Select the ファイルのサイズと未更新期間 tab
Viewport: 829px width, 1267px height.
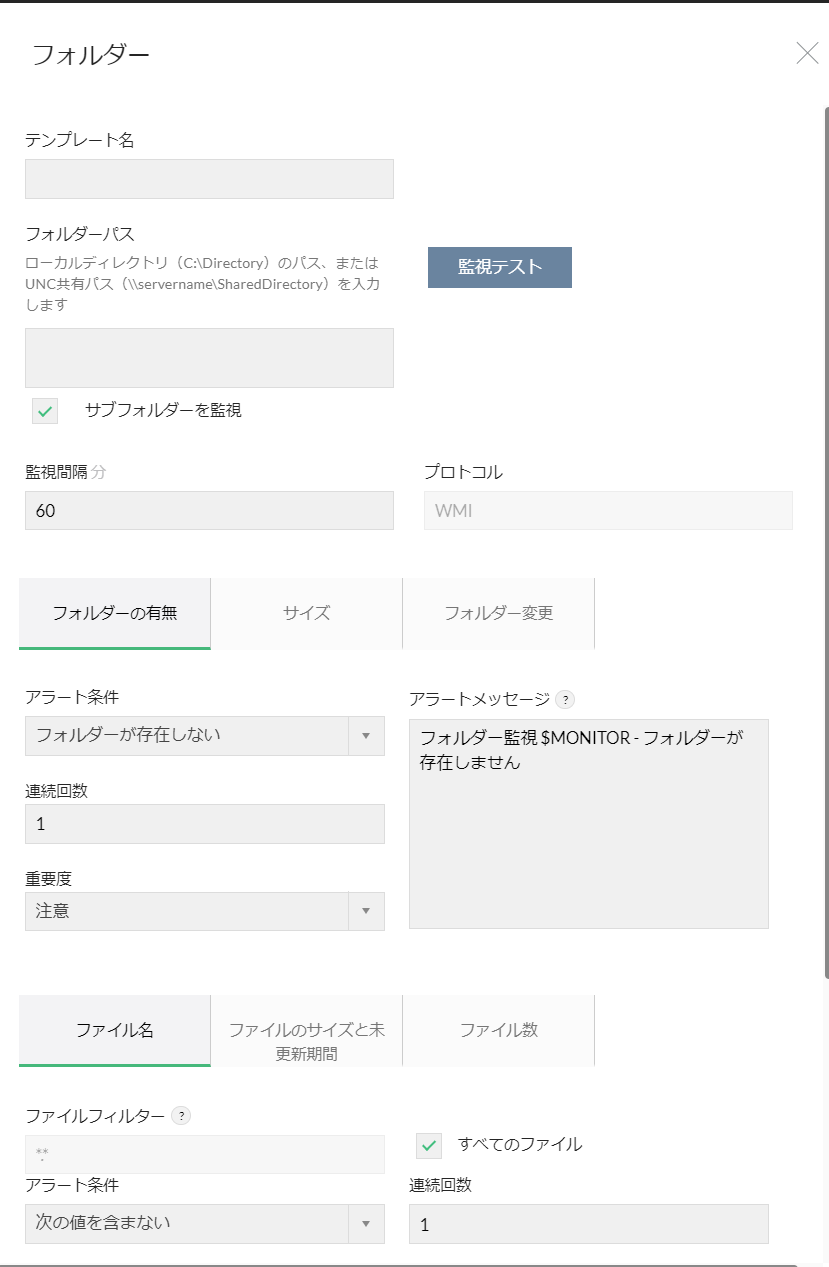(306, 1040)
